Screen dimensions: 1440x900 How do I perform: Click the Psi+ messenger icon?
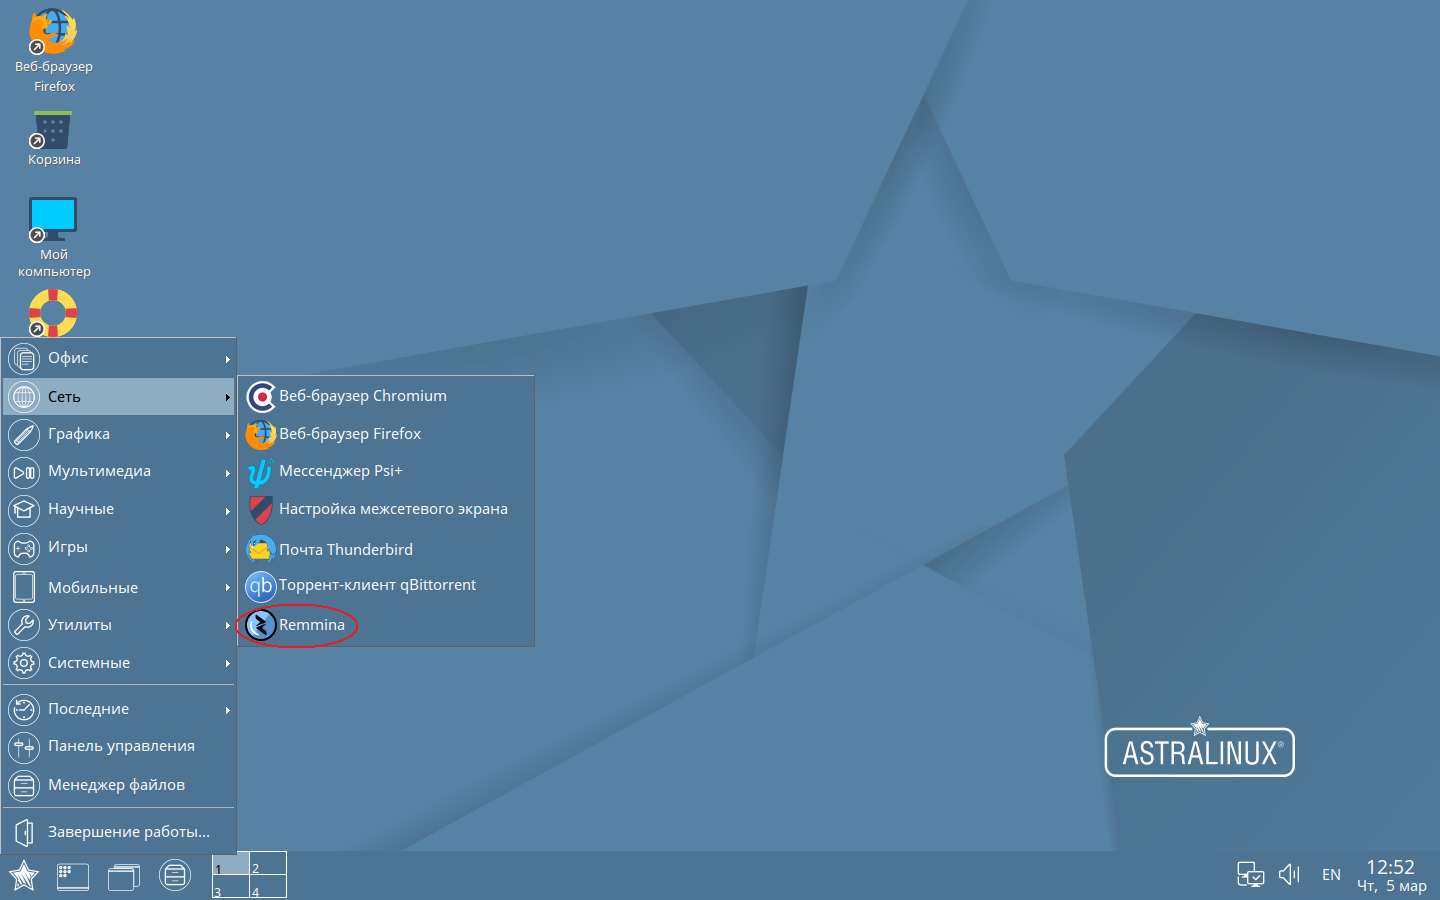[261, 471]
